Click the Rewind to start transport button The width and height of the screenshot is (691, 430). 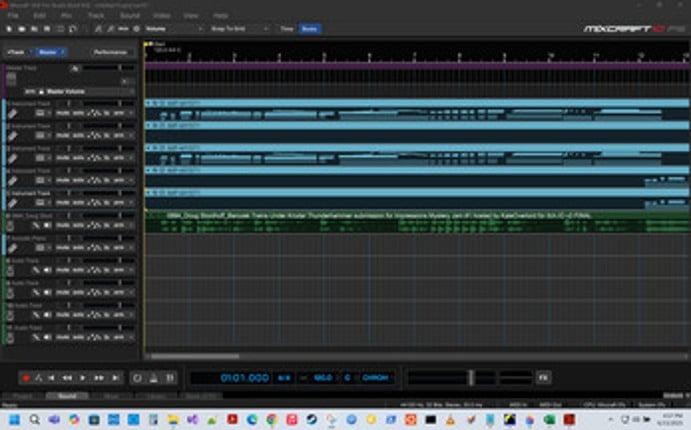point(53,378)
